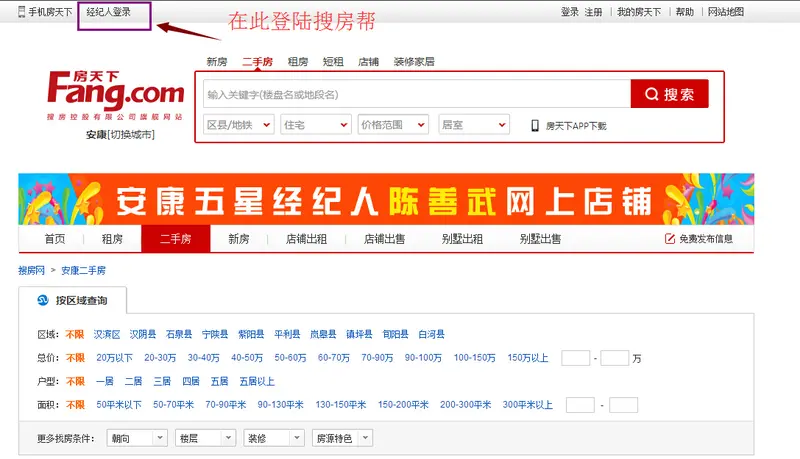Open 新房 in the navigation bar
The image size is (800, 459).
(239, 239)
